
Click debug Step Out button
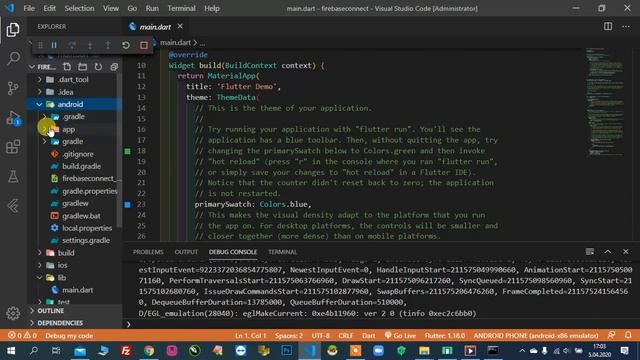[x=108, y=45]
